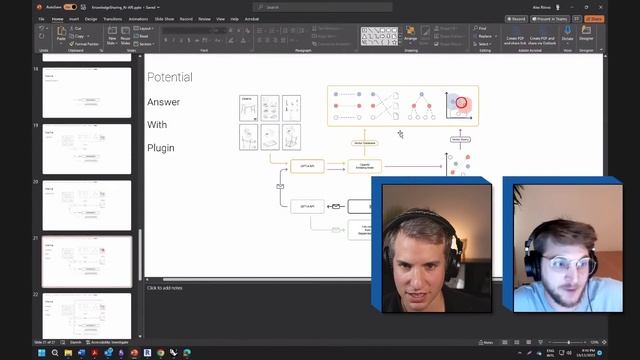The width and height of the screenshot is (640, 360).
Task: Switch to the Acrobat tab
Action: (251, 19)
